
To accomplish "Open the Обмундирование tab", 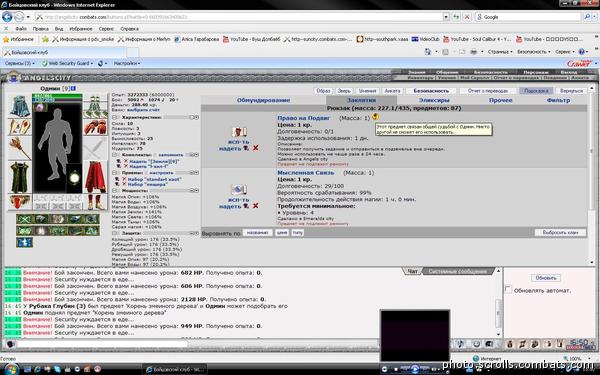I will pos(263,100).
